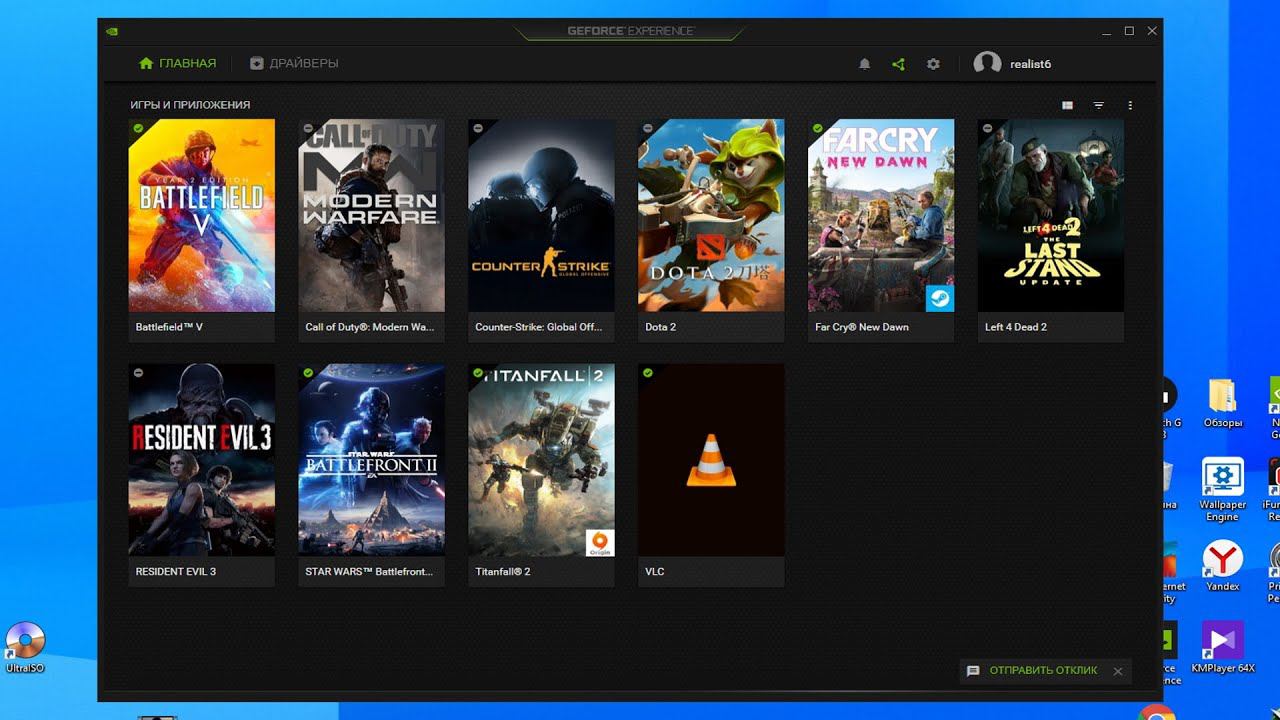Dismiss the ОТПРАВИТЬ ОТКЛИК feedback bar
Image resolution: width=1280 pixels, height=720 pixels.
click(x=1118, y=671)
